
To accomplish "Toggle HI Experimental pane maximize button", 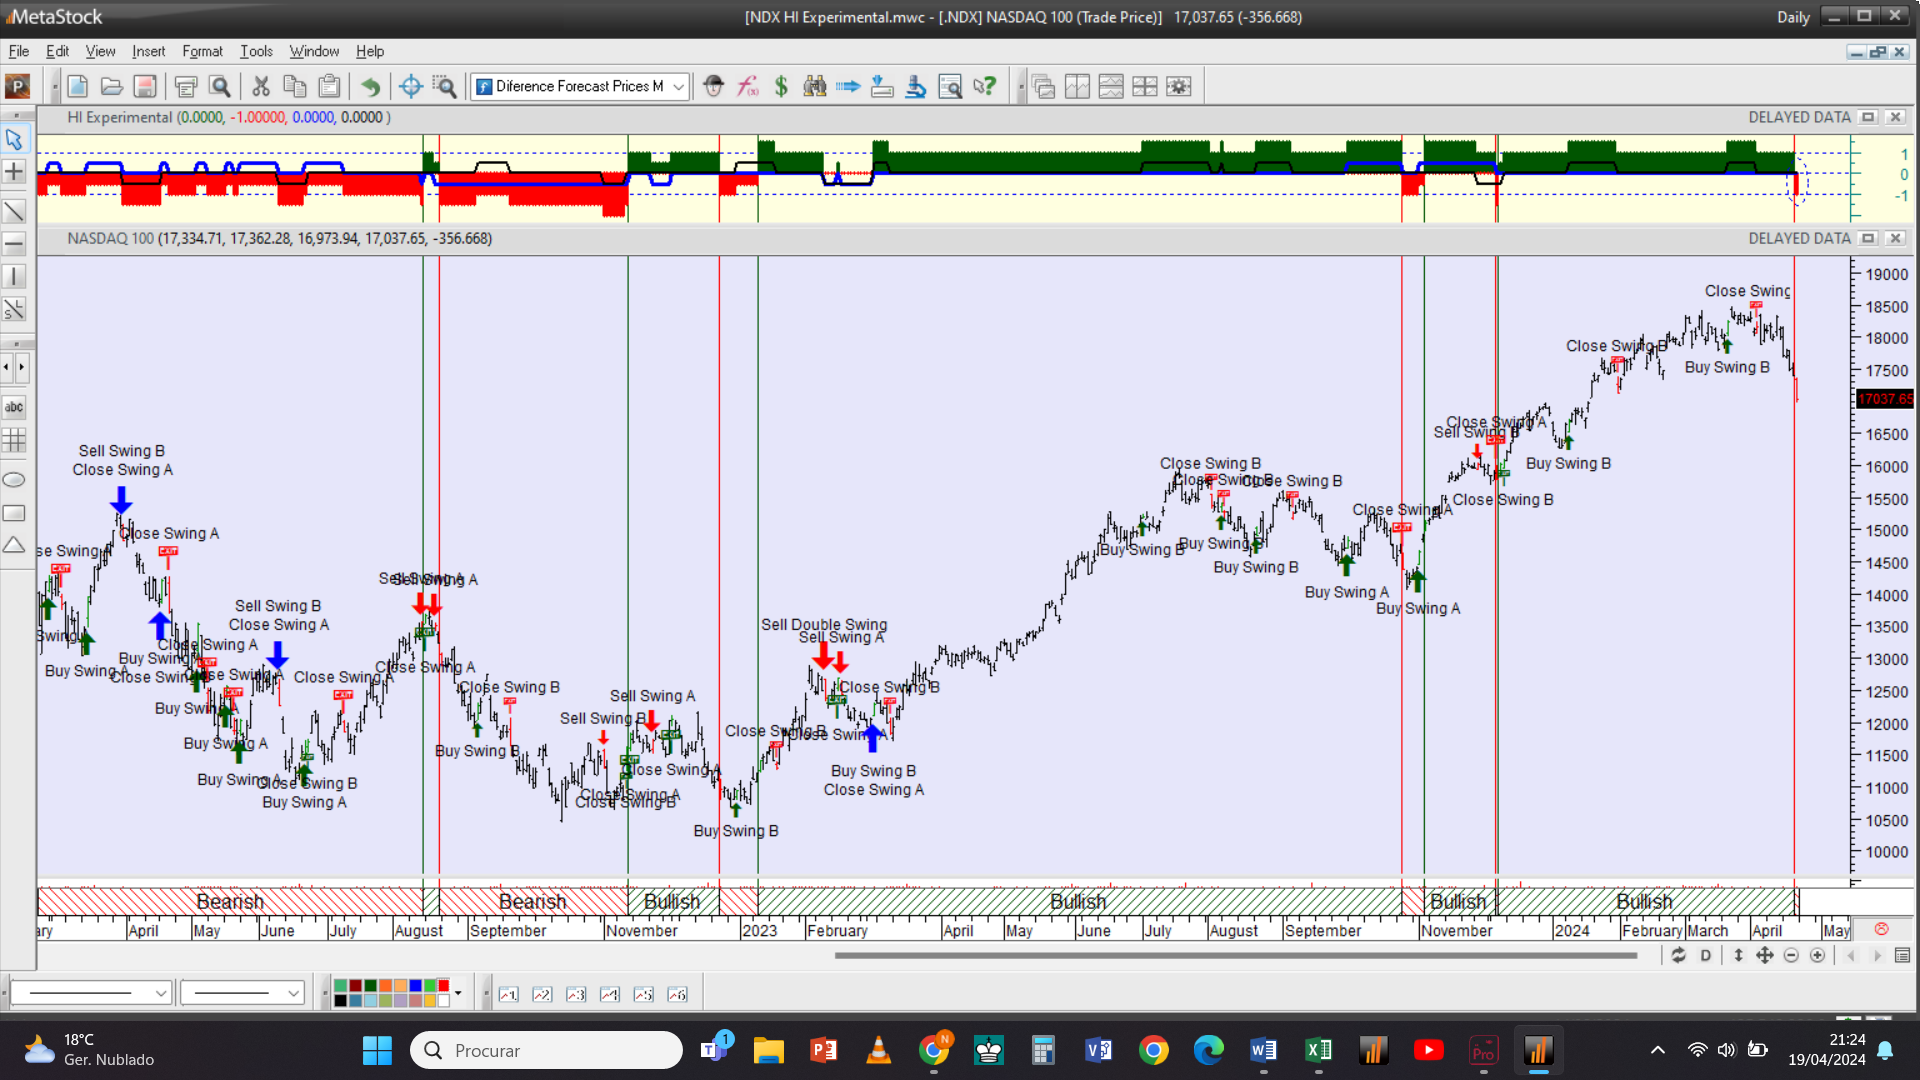I will 1867,117.
